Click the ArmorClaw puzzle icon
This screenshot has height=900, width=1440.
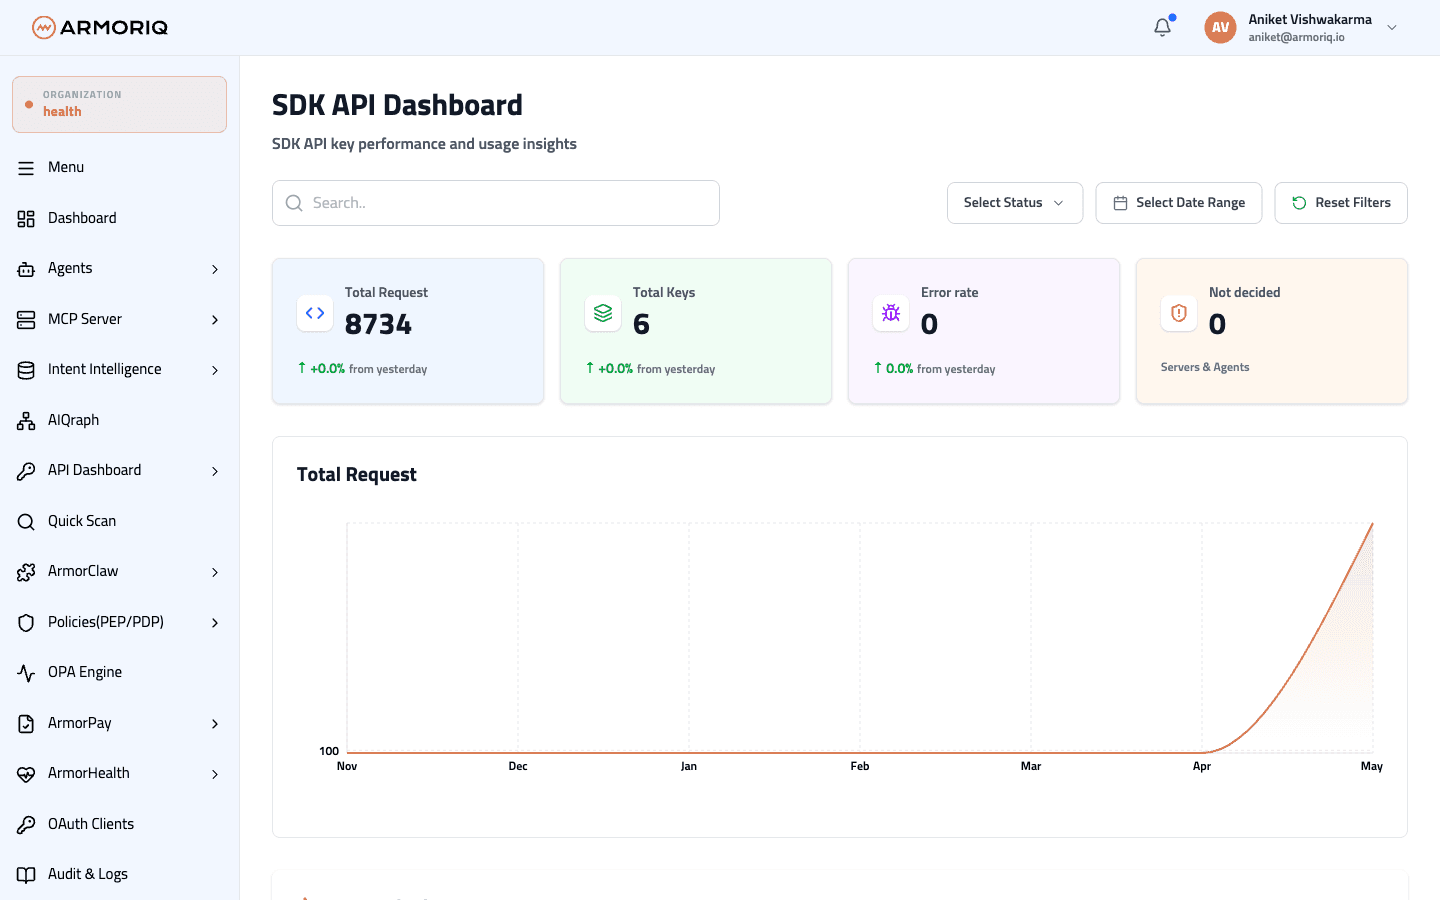click(x=26, y=572)
